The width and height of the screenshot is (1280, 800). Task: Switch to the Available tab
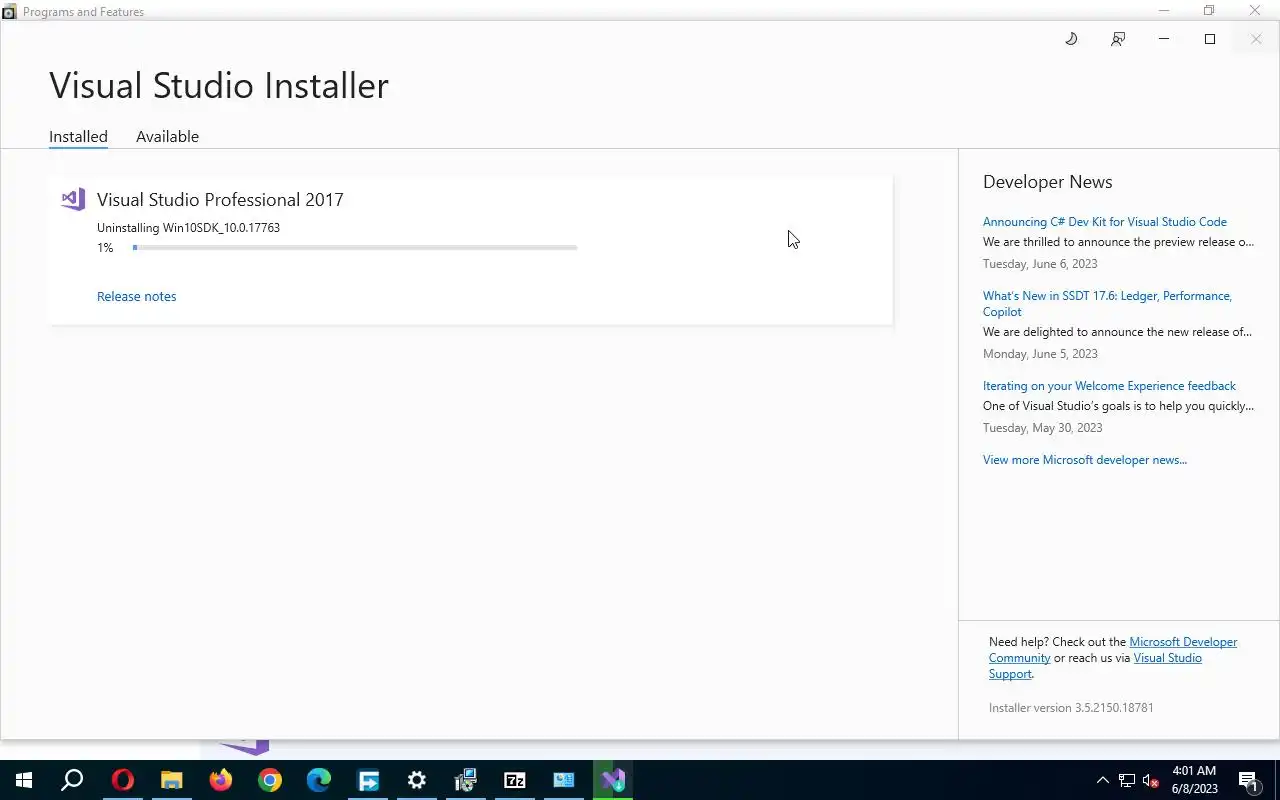coord(167,137)
